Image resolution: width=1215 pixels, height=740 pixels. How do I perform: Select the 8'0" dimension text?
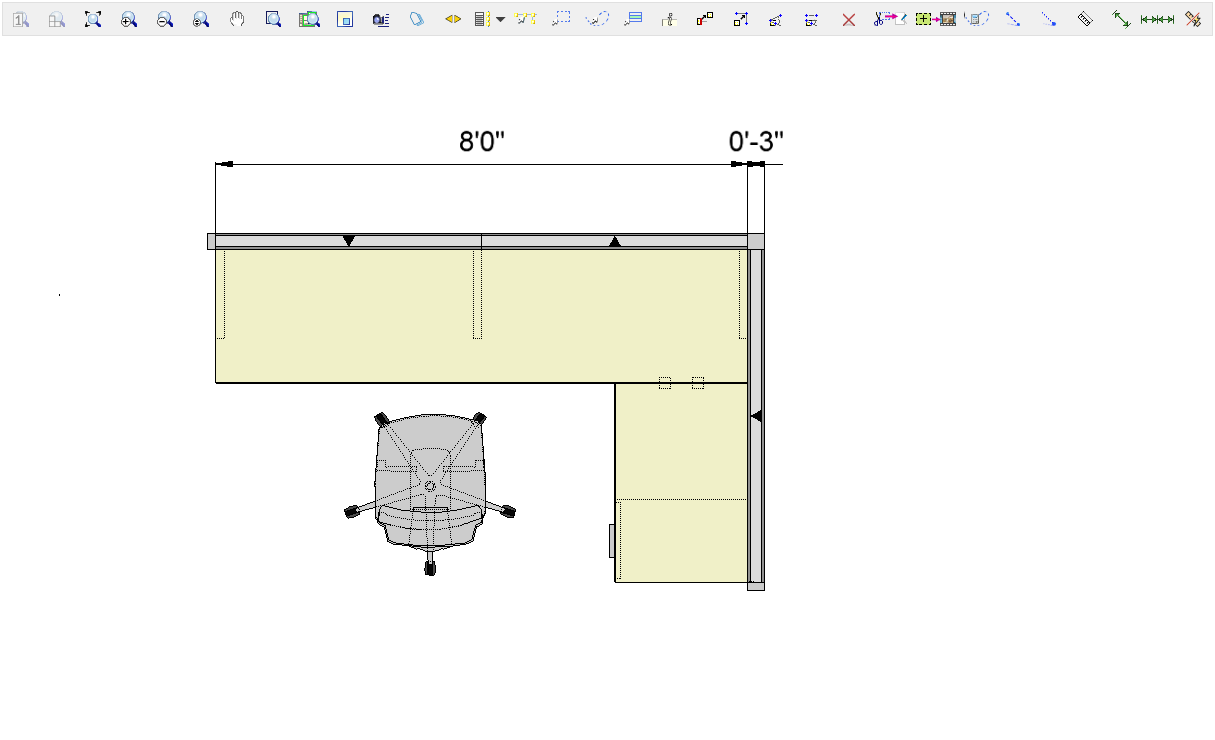click(x=482, y=142)
